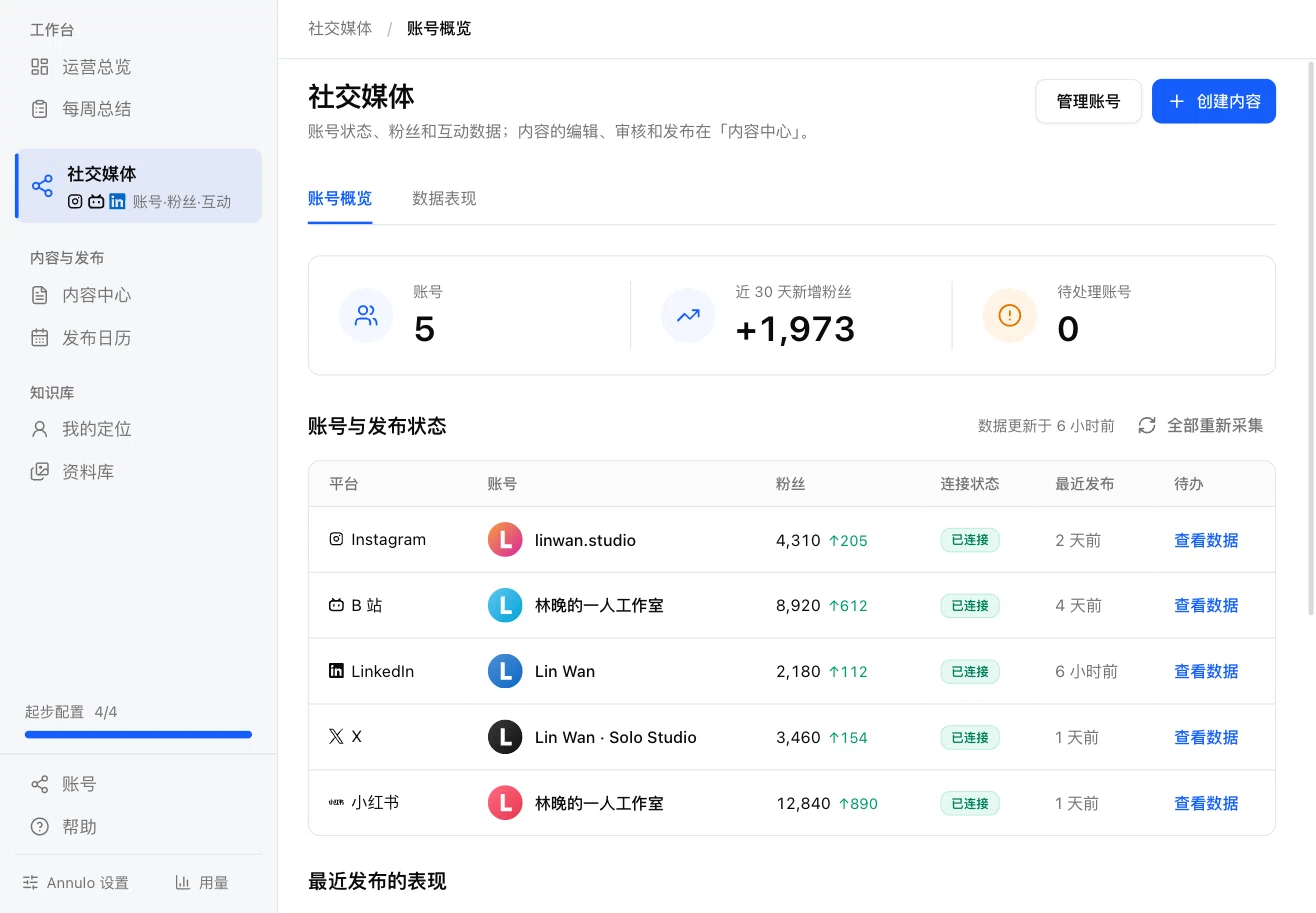The width and height of the screenshot is (1316, 913).
Task: Click the 运营总览 grid icon
Action: (40, 67)
